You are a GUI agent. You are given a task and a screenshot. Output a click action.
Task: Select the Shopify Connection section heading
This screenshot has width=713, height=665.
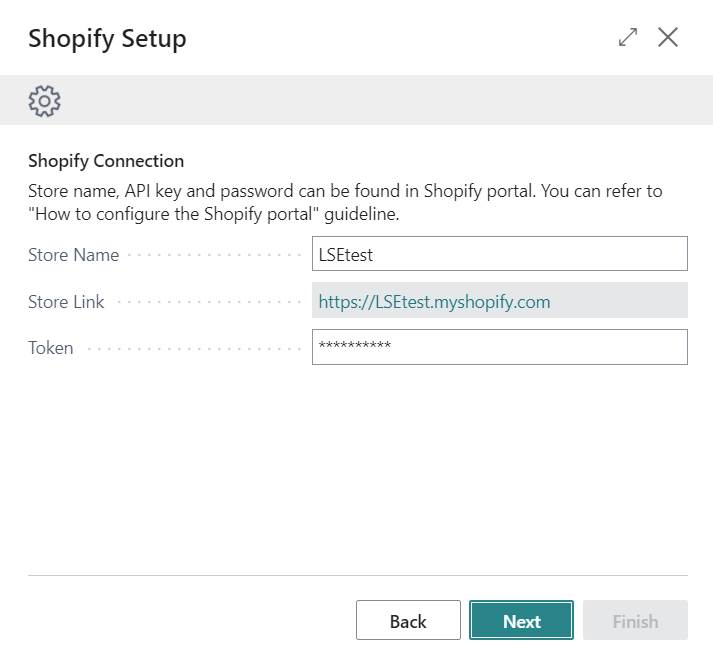point(106,161)
